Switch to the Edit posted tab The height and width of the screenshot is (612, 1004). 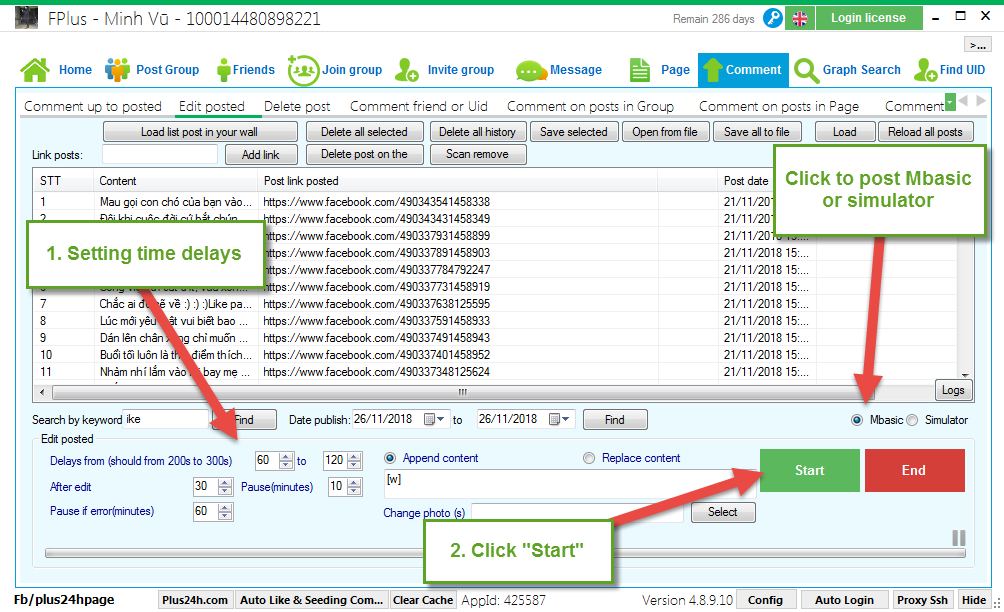[x=212, y=106]
